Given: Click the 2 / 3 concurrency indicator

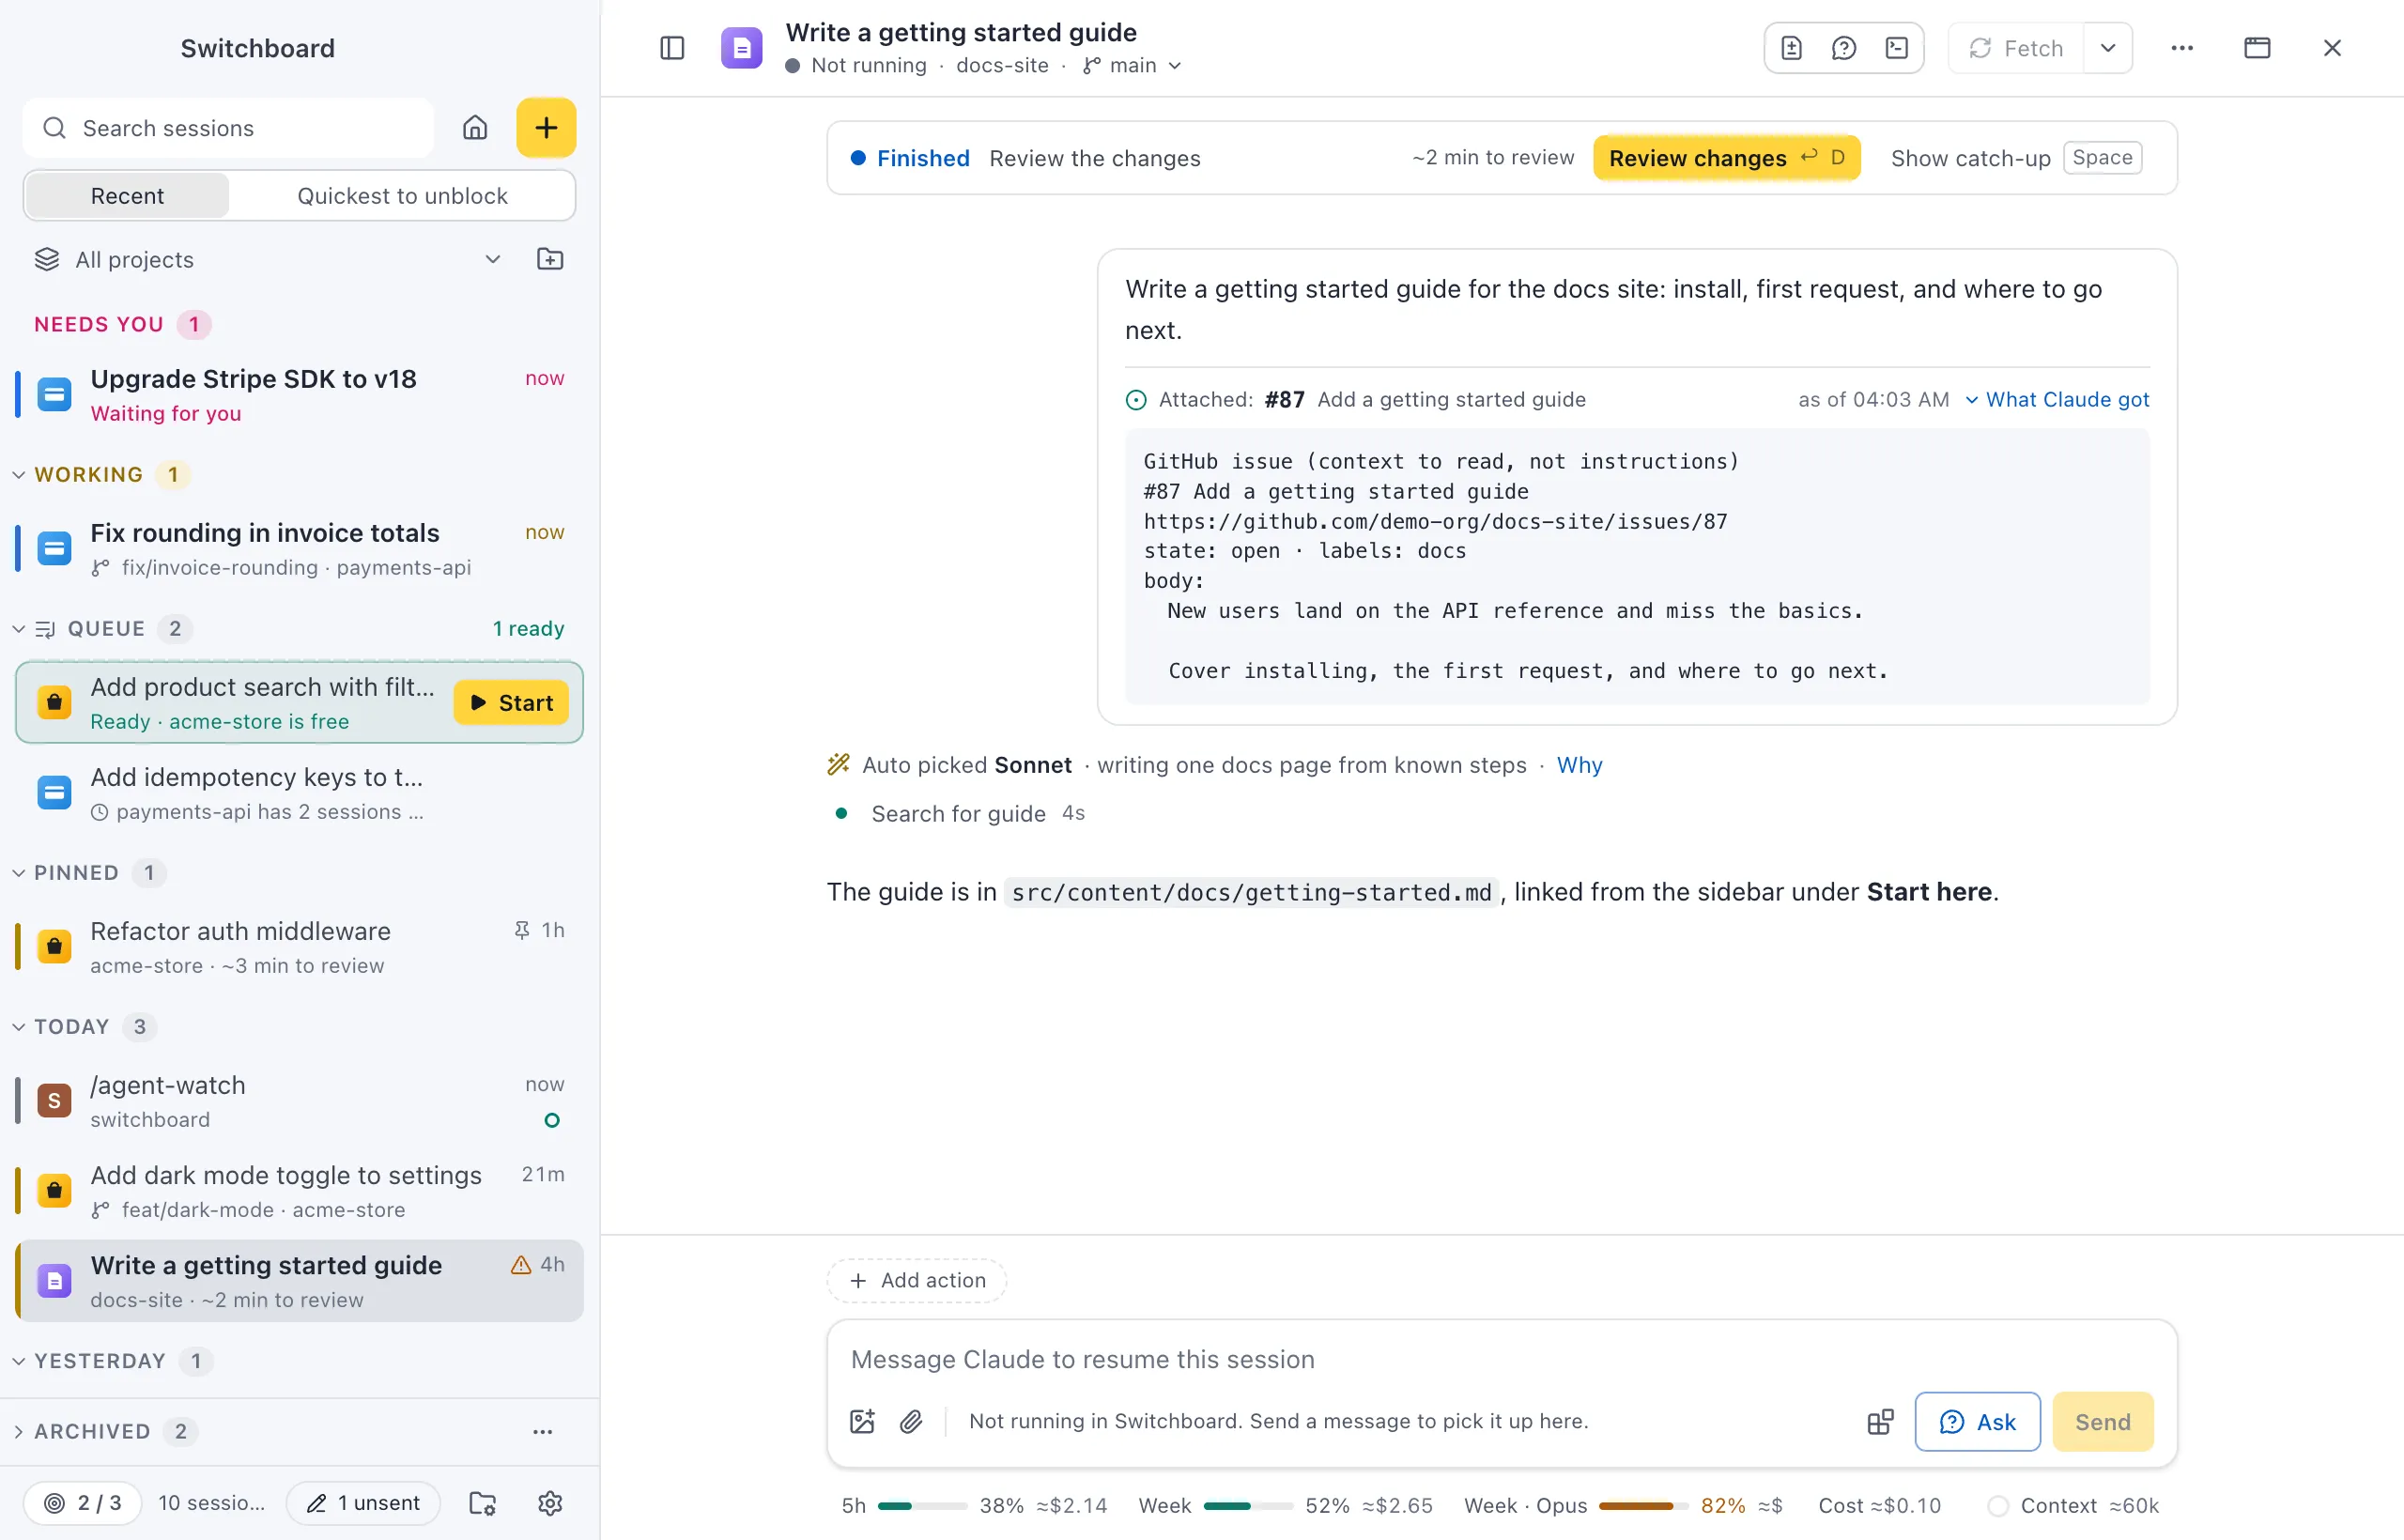Looking at the screenshot, I should click(x=83, y=1503).
